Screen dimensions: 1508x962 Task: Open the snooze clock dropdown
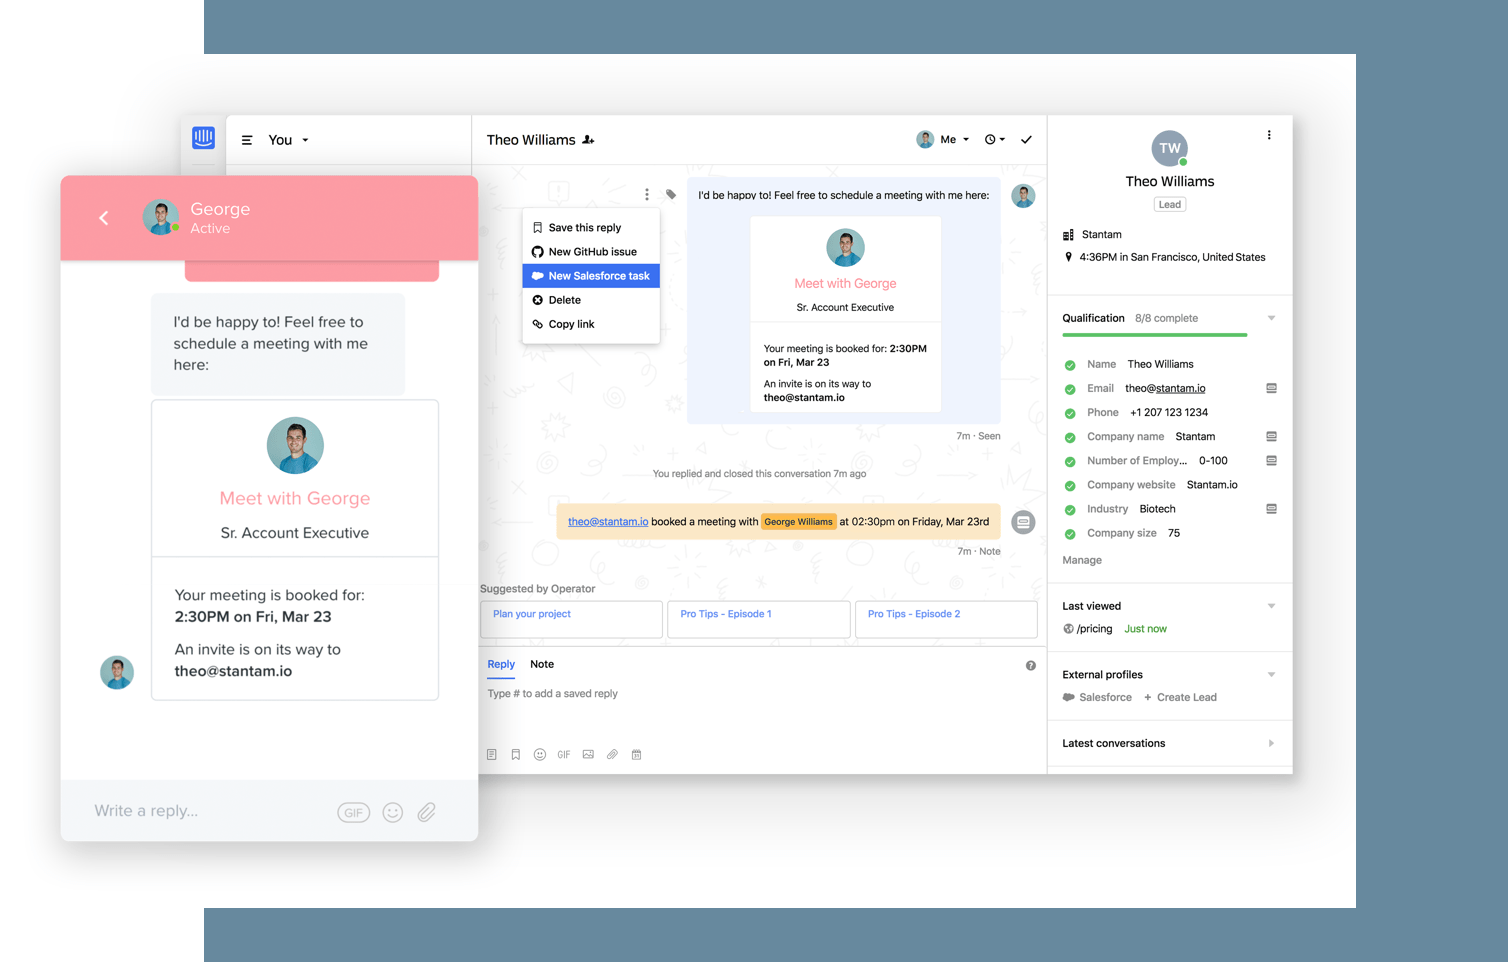[994, 140]
